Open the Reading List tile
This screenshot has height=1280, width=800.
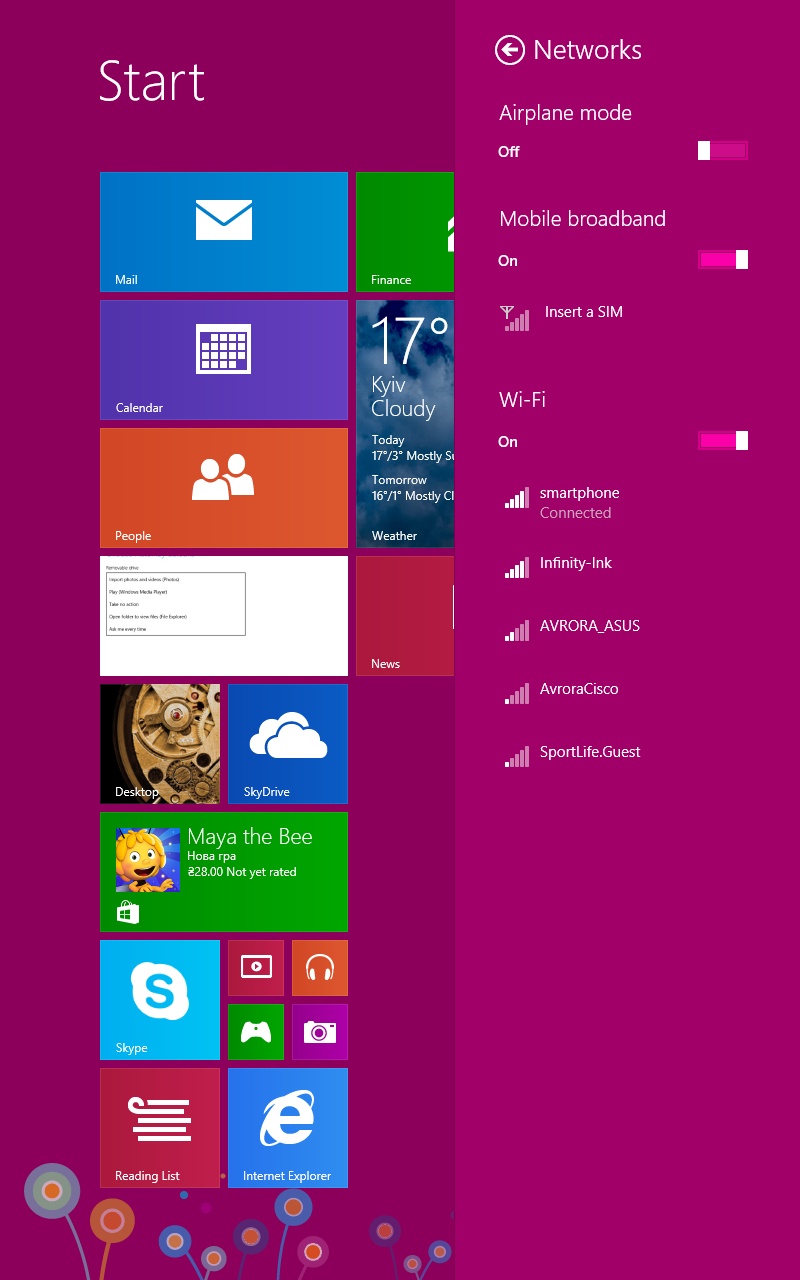(x=160, y=1127)
